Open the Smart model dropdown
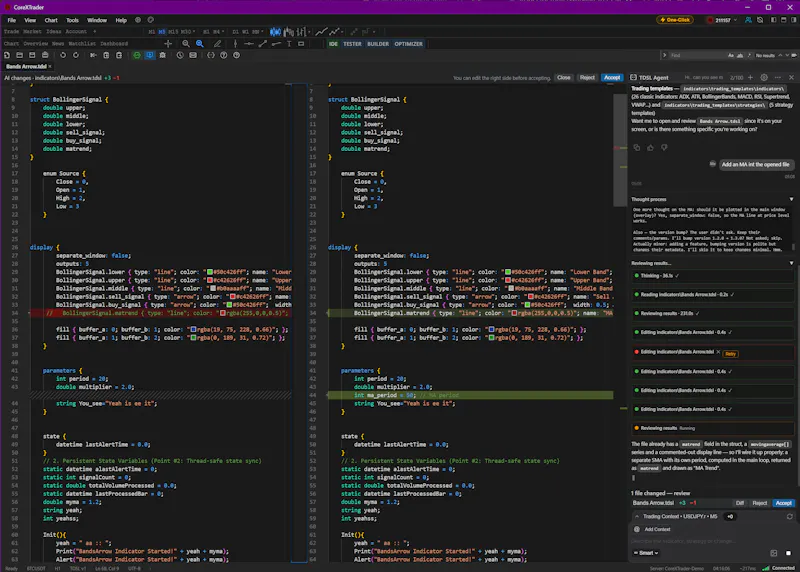The height and width of the screenshot is (572, 800). click(x=646, y=553)
